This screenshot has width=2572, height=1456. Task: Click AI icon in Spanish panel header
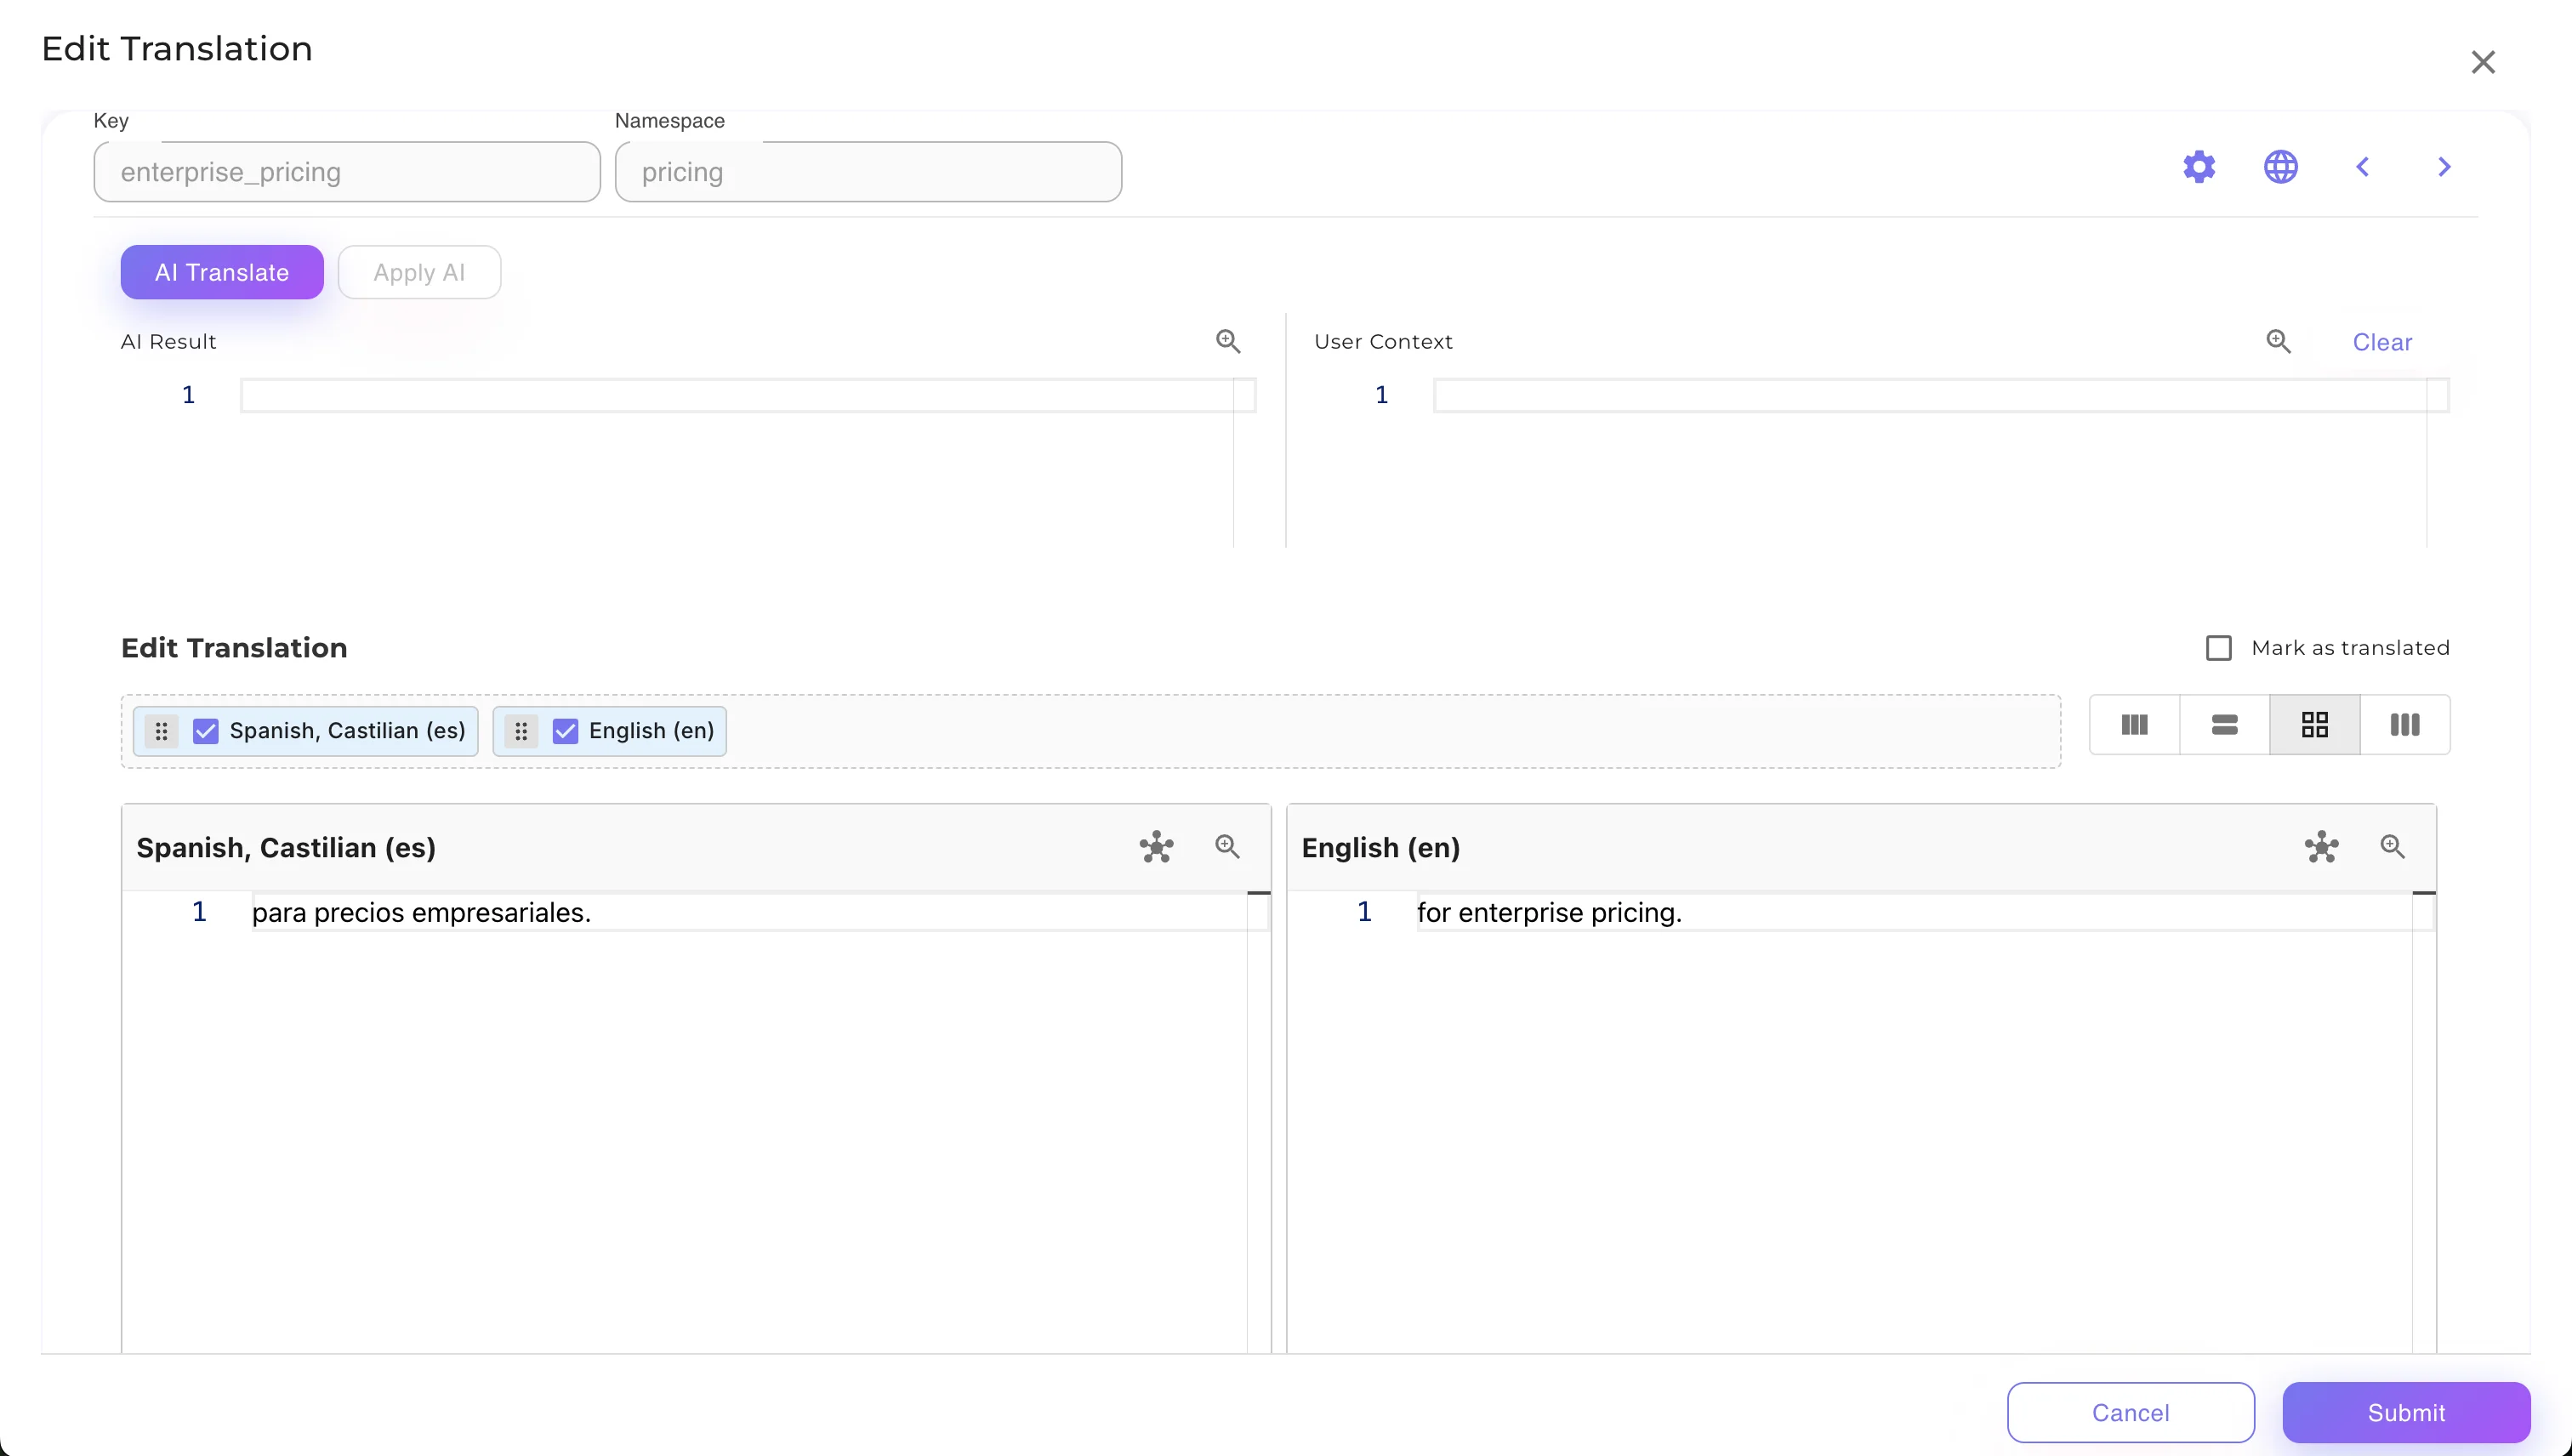tap(1156, 847)
